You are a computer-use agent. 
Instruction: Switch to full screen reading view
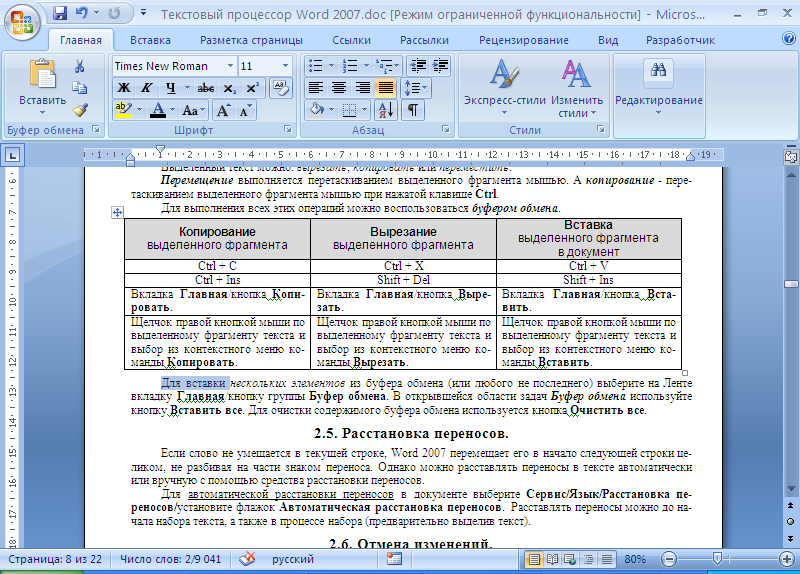pyautogui.click(x=552, y=559)
